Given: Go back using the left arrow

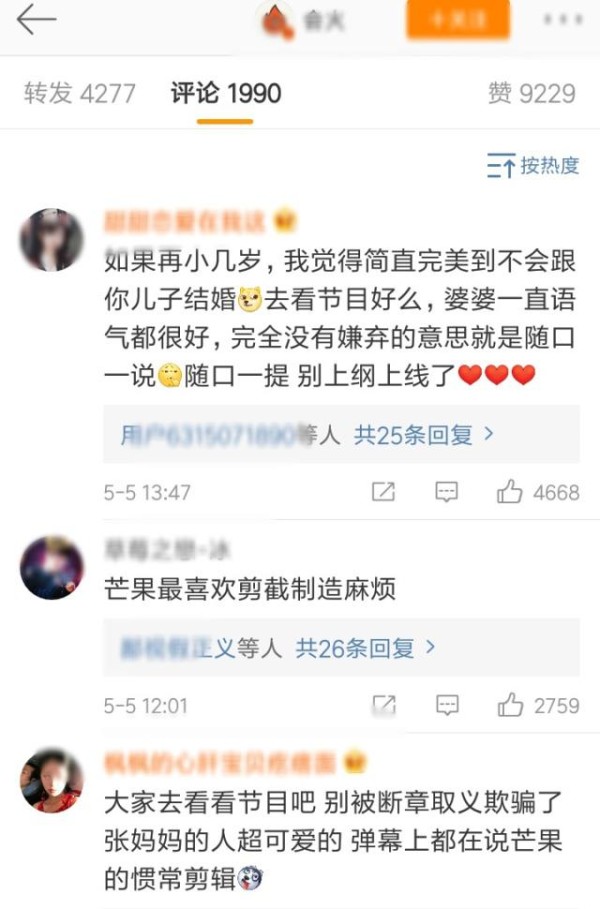Looking at the screenshot, I should click(x=36, y=20).
